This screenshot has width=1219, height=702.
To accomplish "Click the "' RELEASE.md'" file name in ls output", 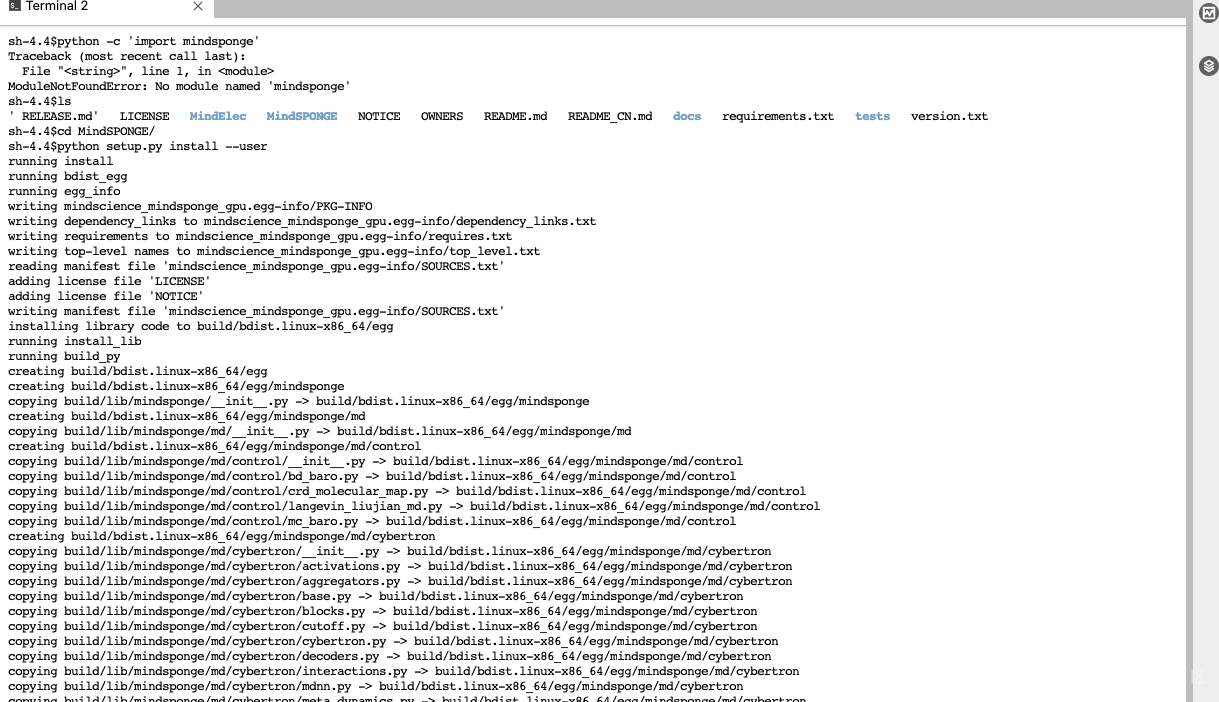I will point(54,116).
